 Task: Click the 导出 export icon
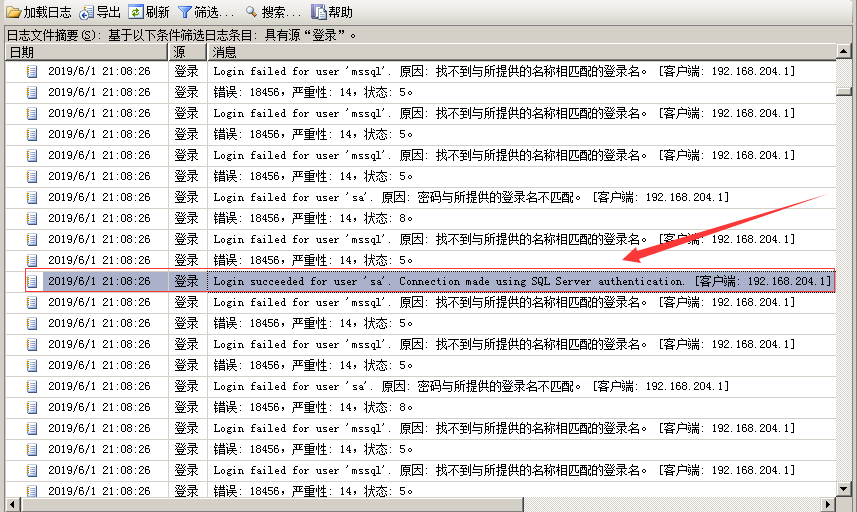tap(87, 13)
